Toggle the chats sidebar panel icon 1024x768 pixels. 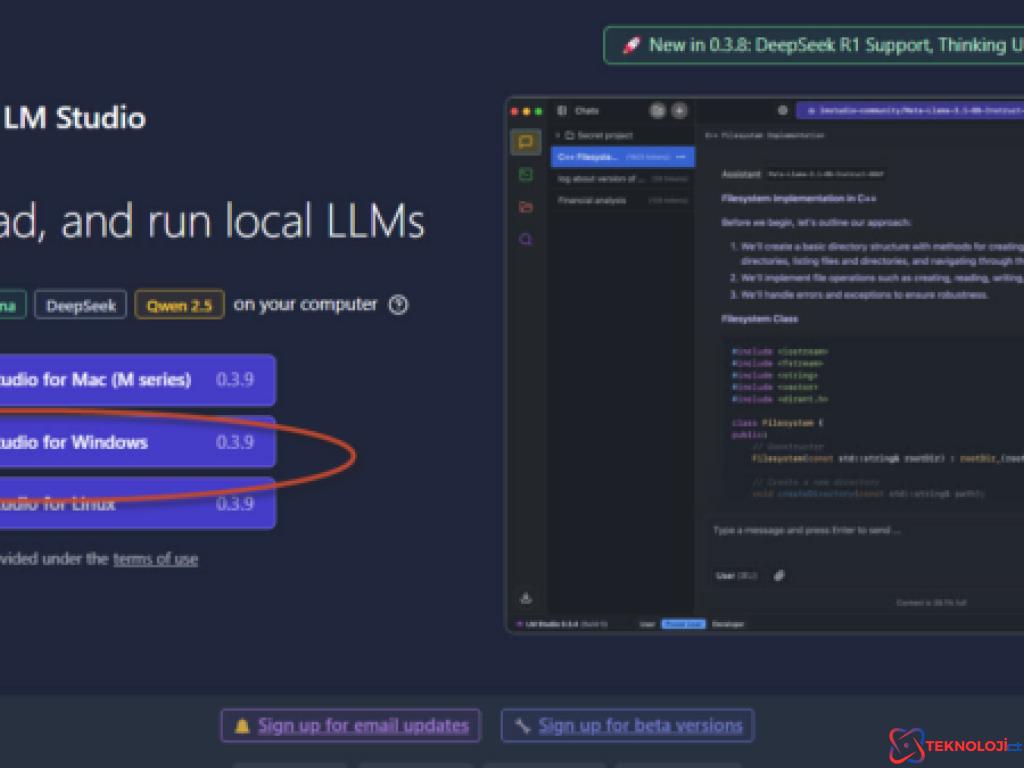click(x=562, y=111)
